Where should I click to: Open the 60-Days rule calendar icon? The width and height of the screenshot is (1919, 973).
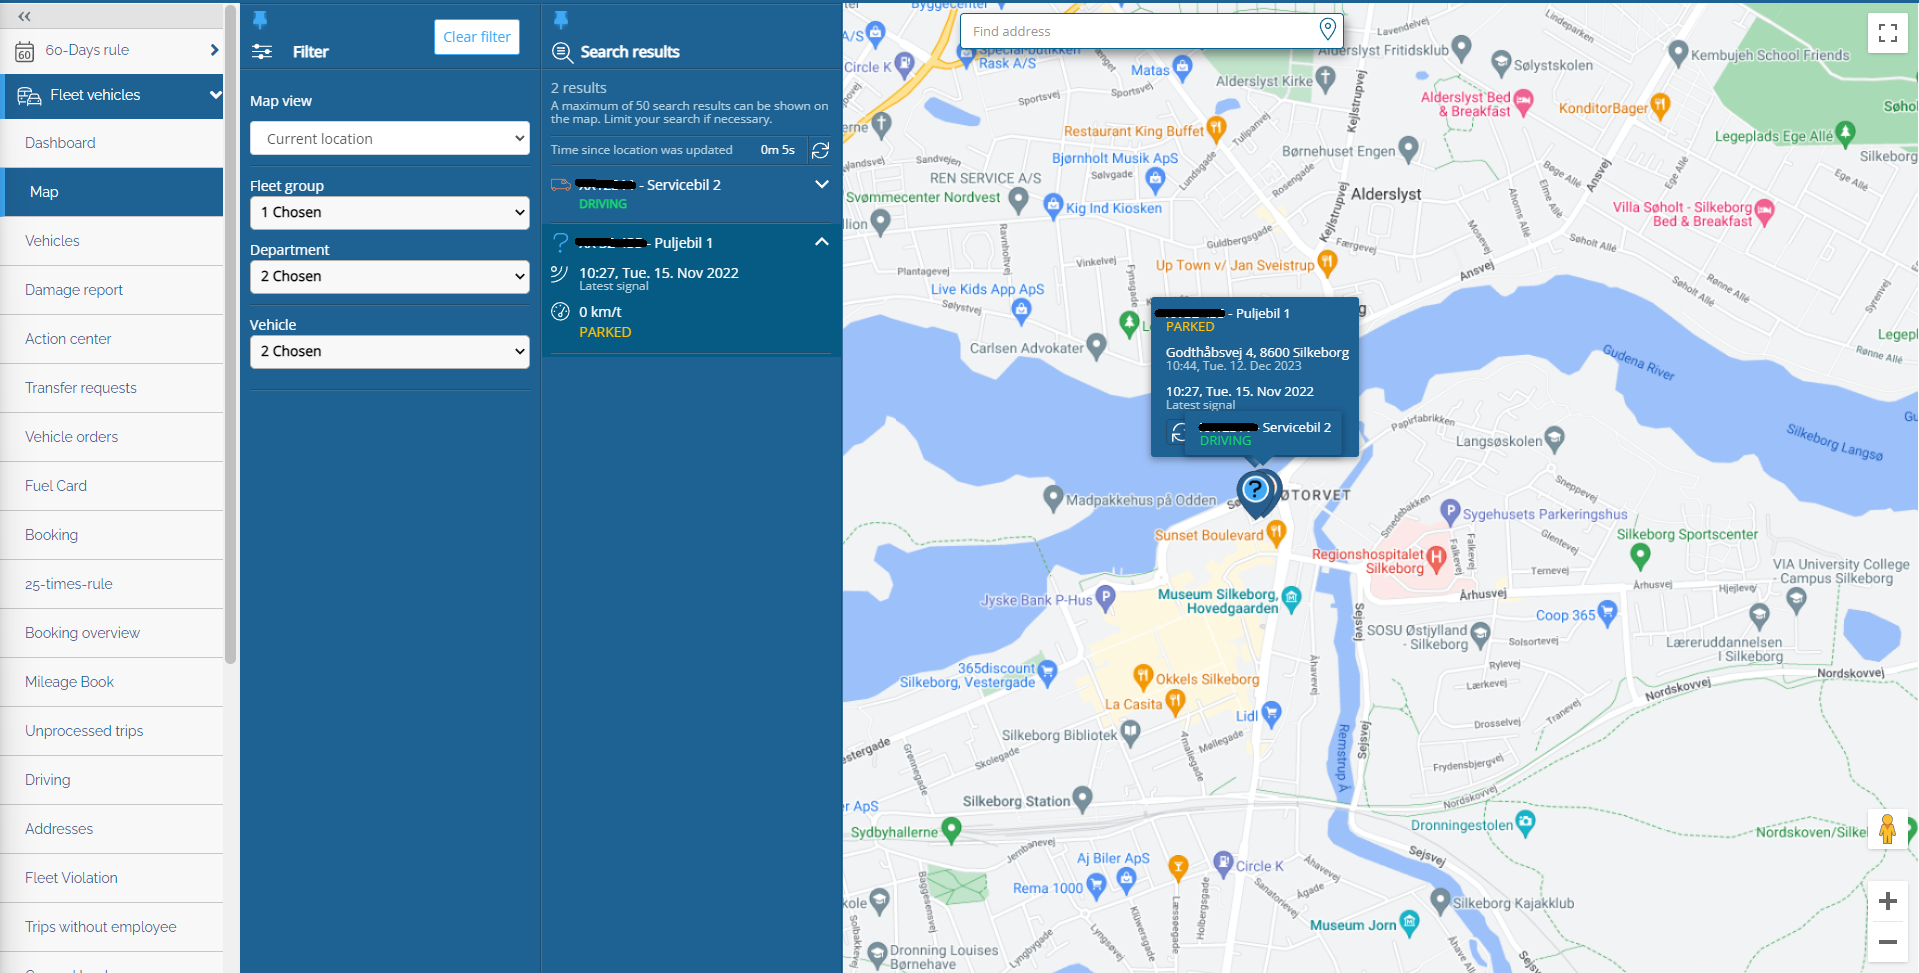pos(25,52)
